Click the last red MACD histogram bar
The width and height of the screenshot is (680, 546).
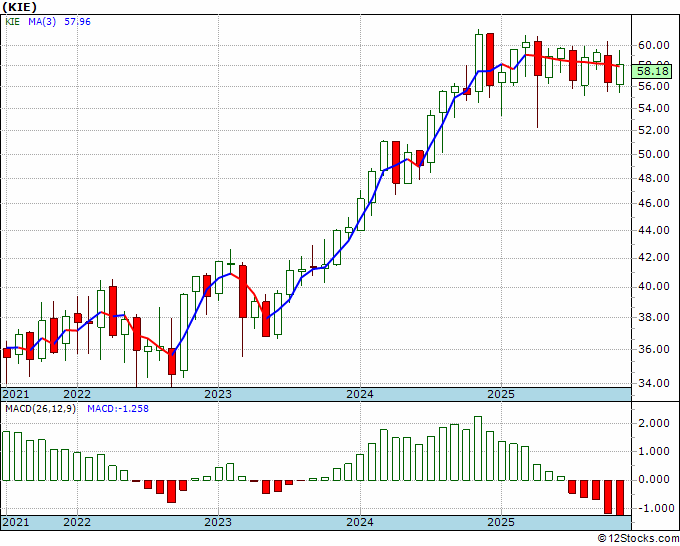coord(620,498)
